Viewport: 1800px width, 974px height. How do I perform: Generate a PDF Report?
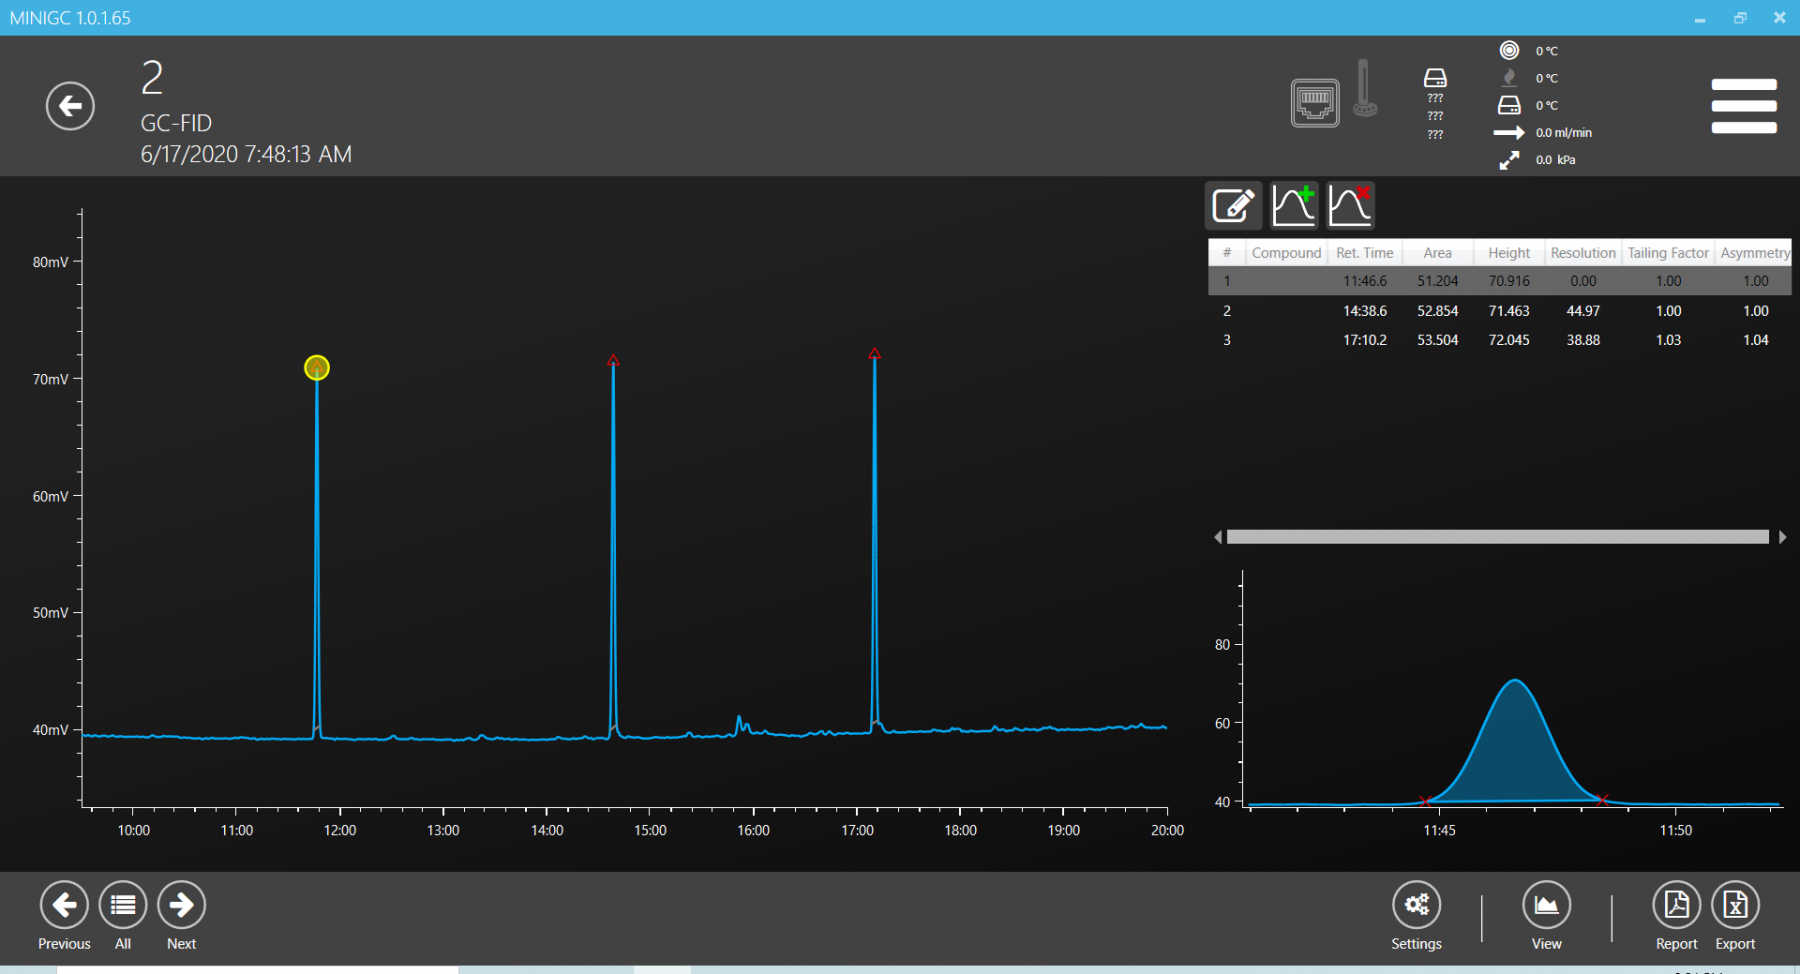[x=1676, y=905]
